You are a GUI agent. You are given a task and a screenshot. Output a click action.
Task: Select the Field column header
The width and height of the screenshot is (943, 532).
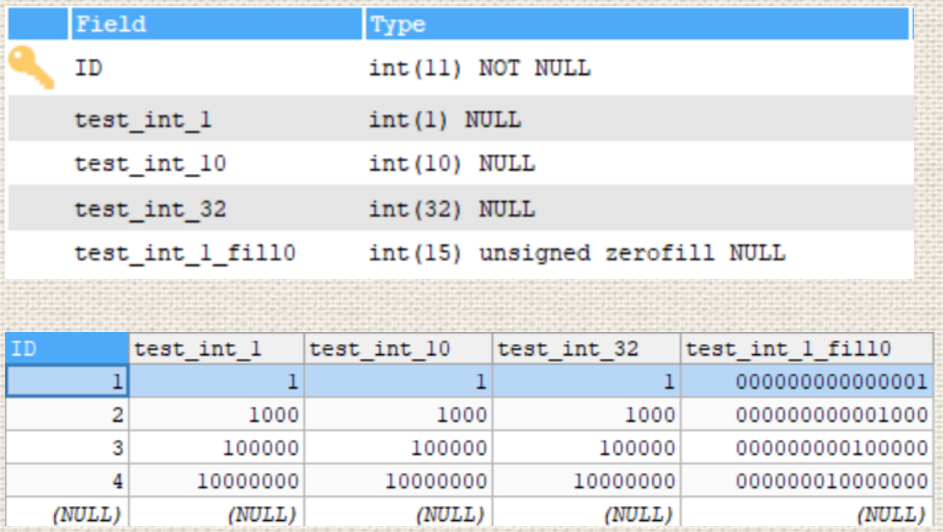click(217, 24)
